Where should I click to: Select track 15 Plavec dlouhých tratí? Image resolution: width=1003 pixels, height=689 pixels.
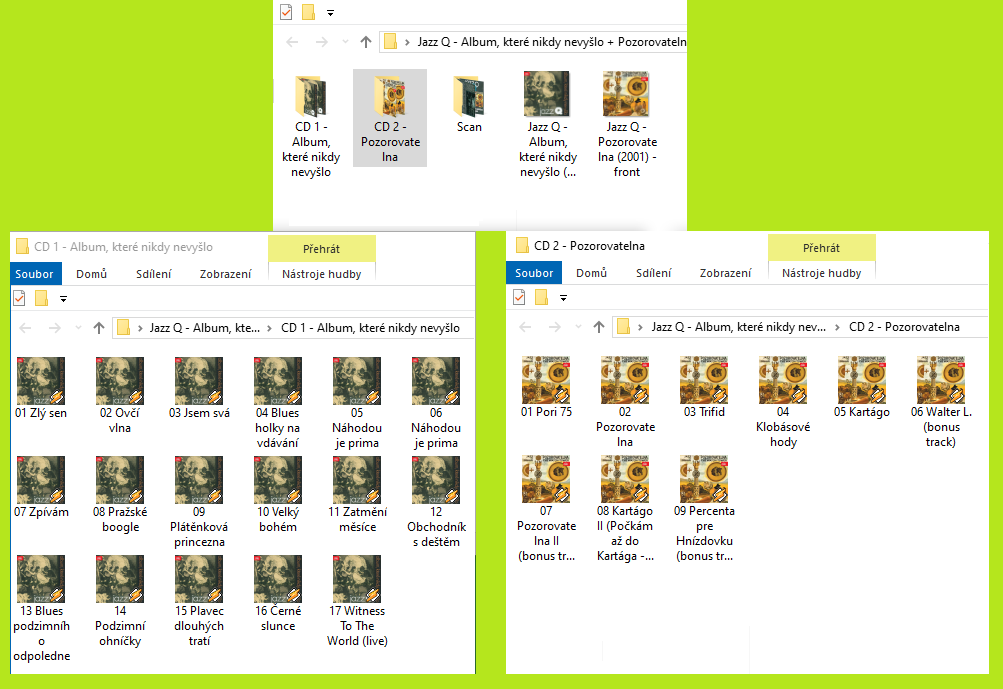[199, 601]
